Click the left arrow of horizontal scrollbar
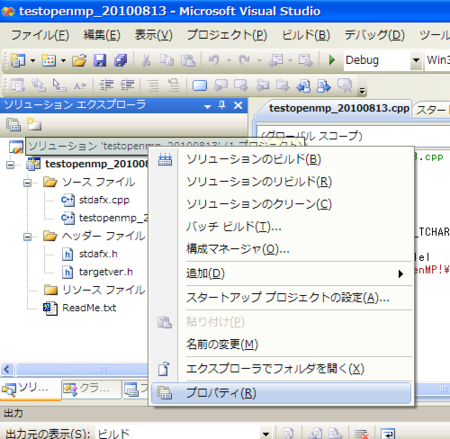 pyautogui.click(x=7, y=369)
